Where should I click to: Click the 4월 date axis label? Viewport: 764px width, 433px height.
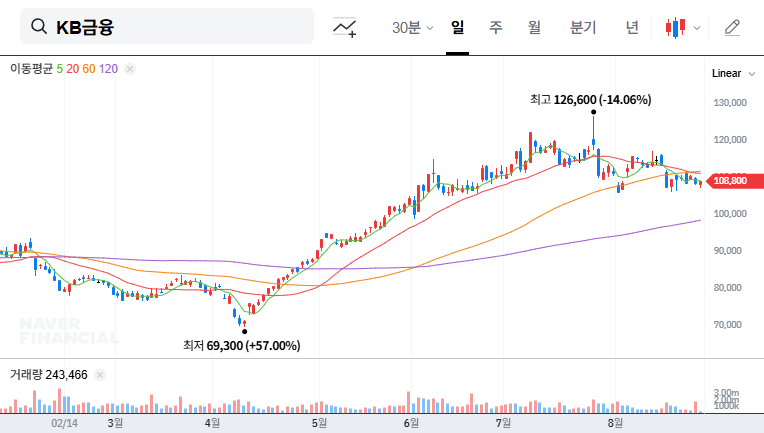click(212, 423)
